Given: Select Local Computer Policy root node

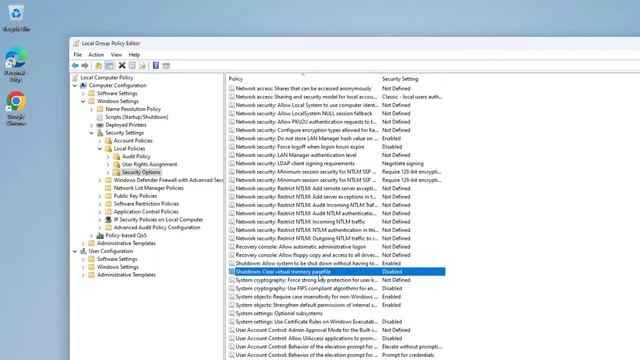Looking at the screenshot, I should pyautogui.click(x=107, y=78).
